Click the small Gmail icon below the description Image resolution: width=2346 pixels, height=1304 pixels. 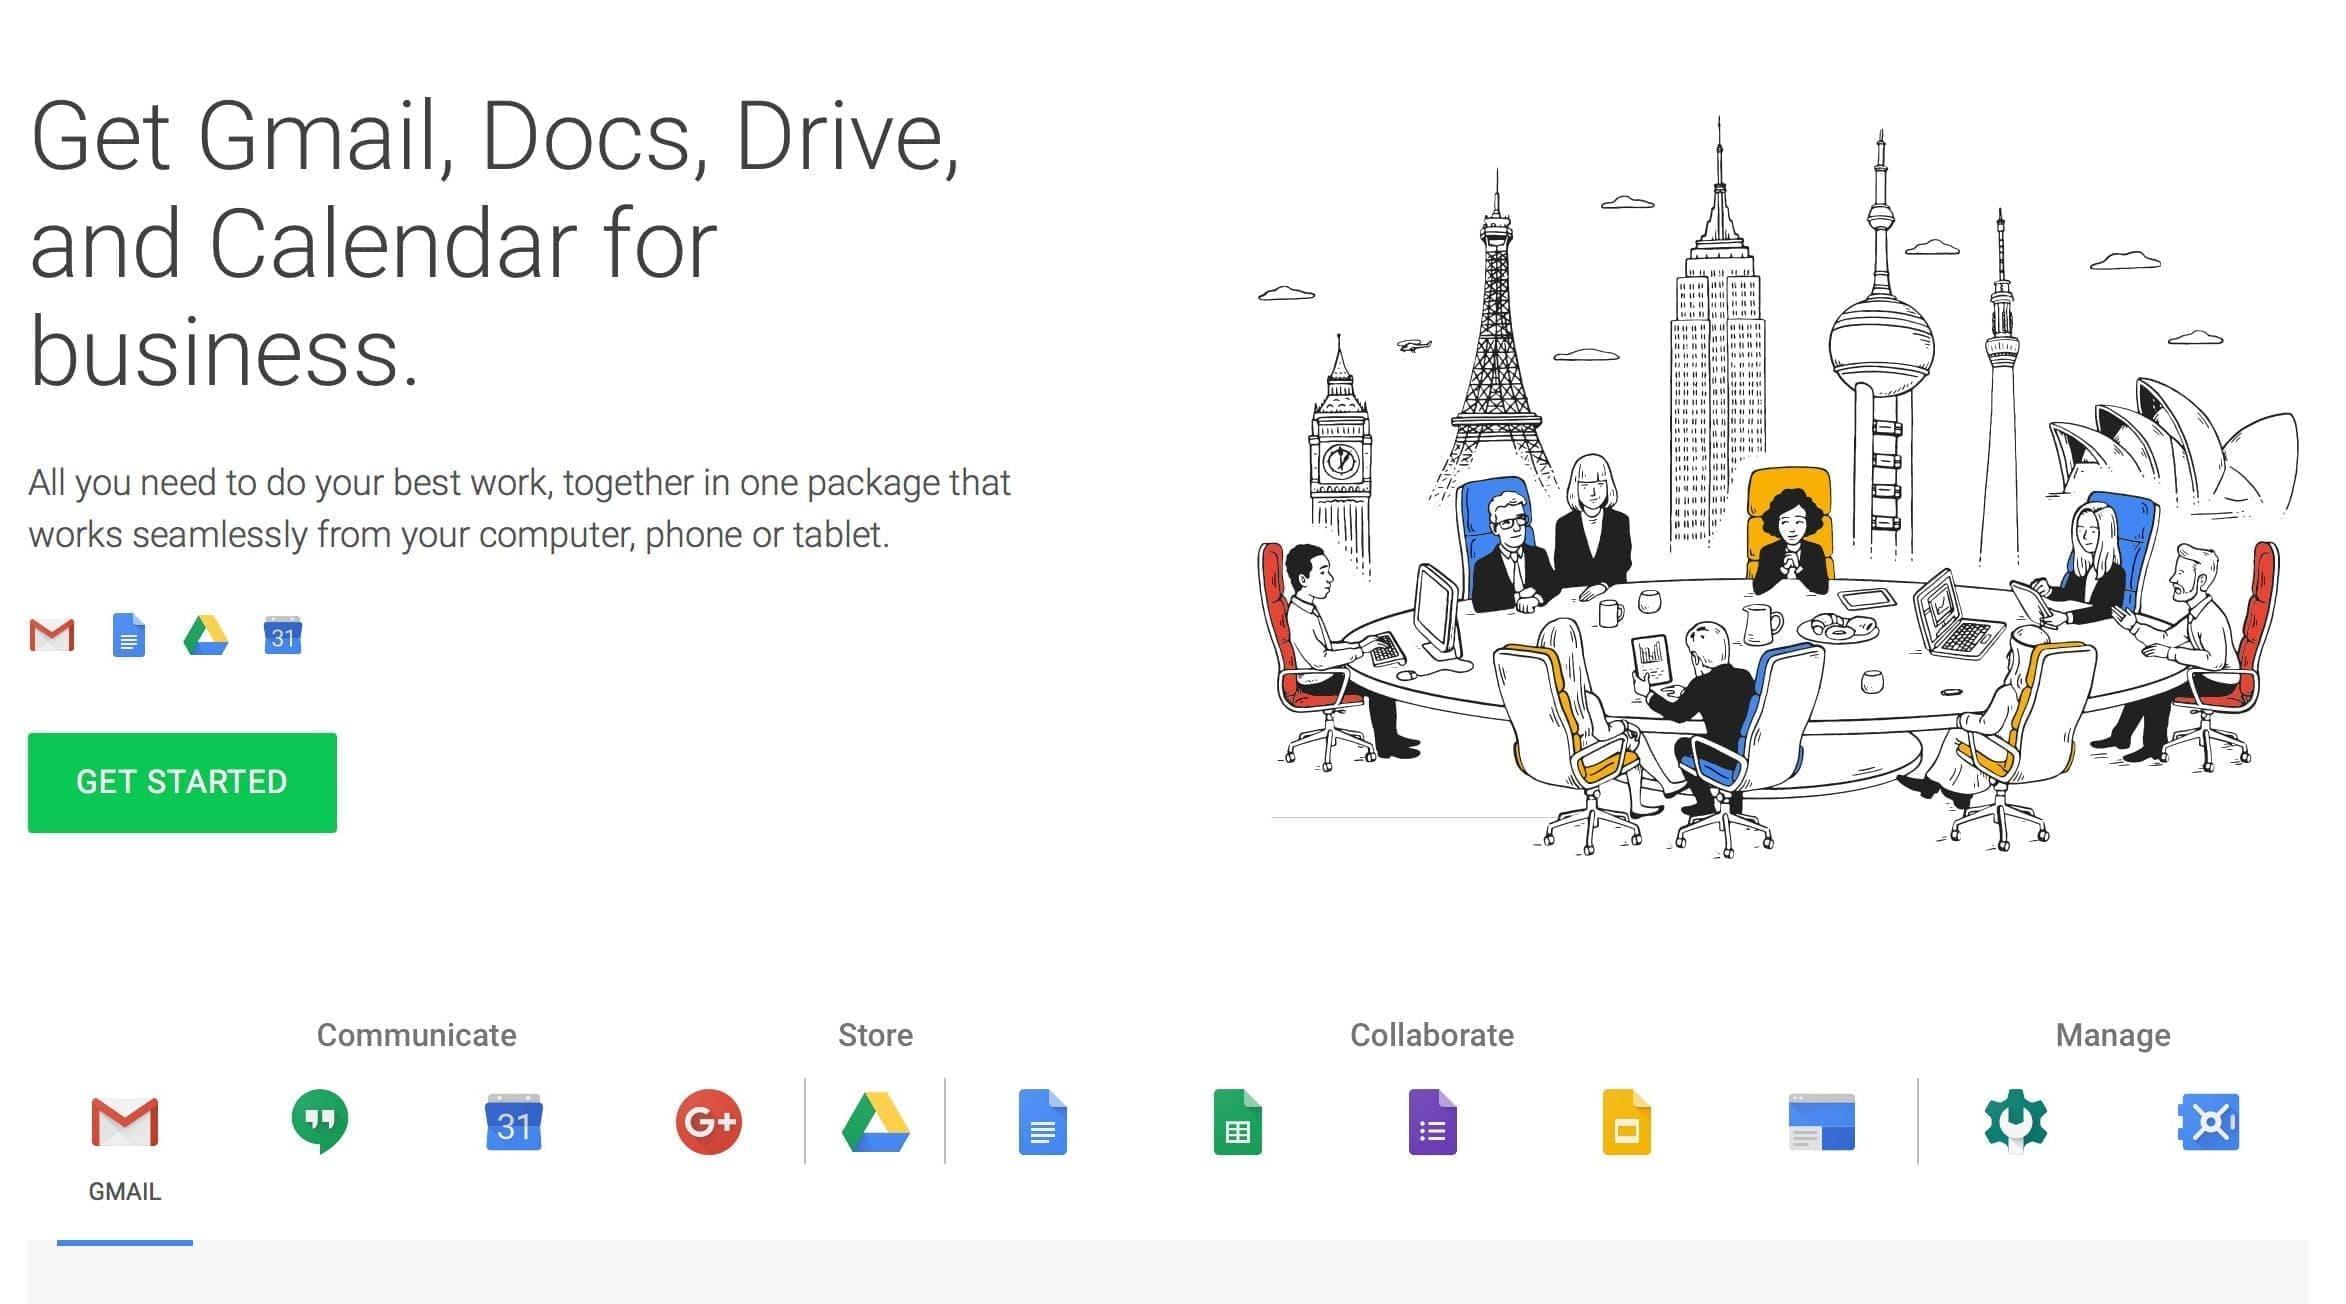52,636
